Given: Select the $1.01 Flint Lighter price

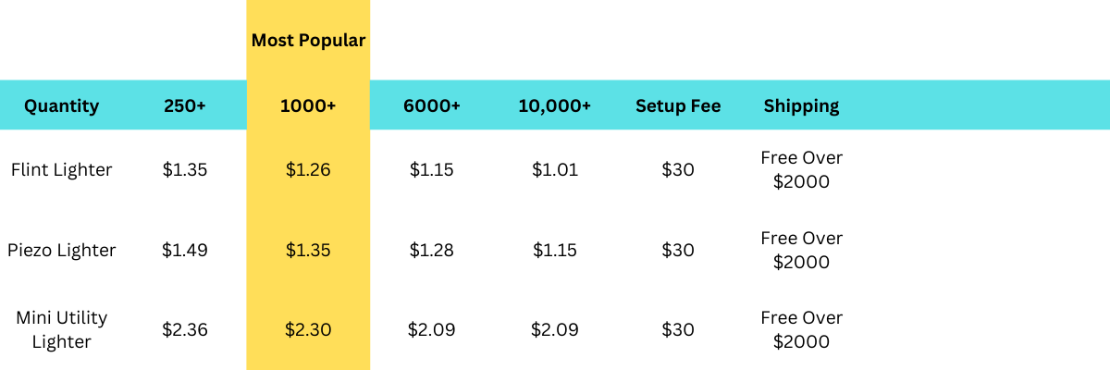Looking at the screenshot, I should coord(555,170).
